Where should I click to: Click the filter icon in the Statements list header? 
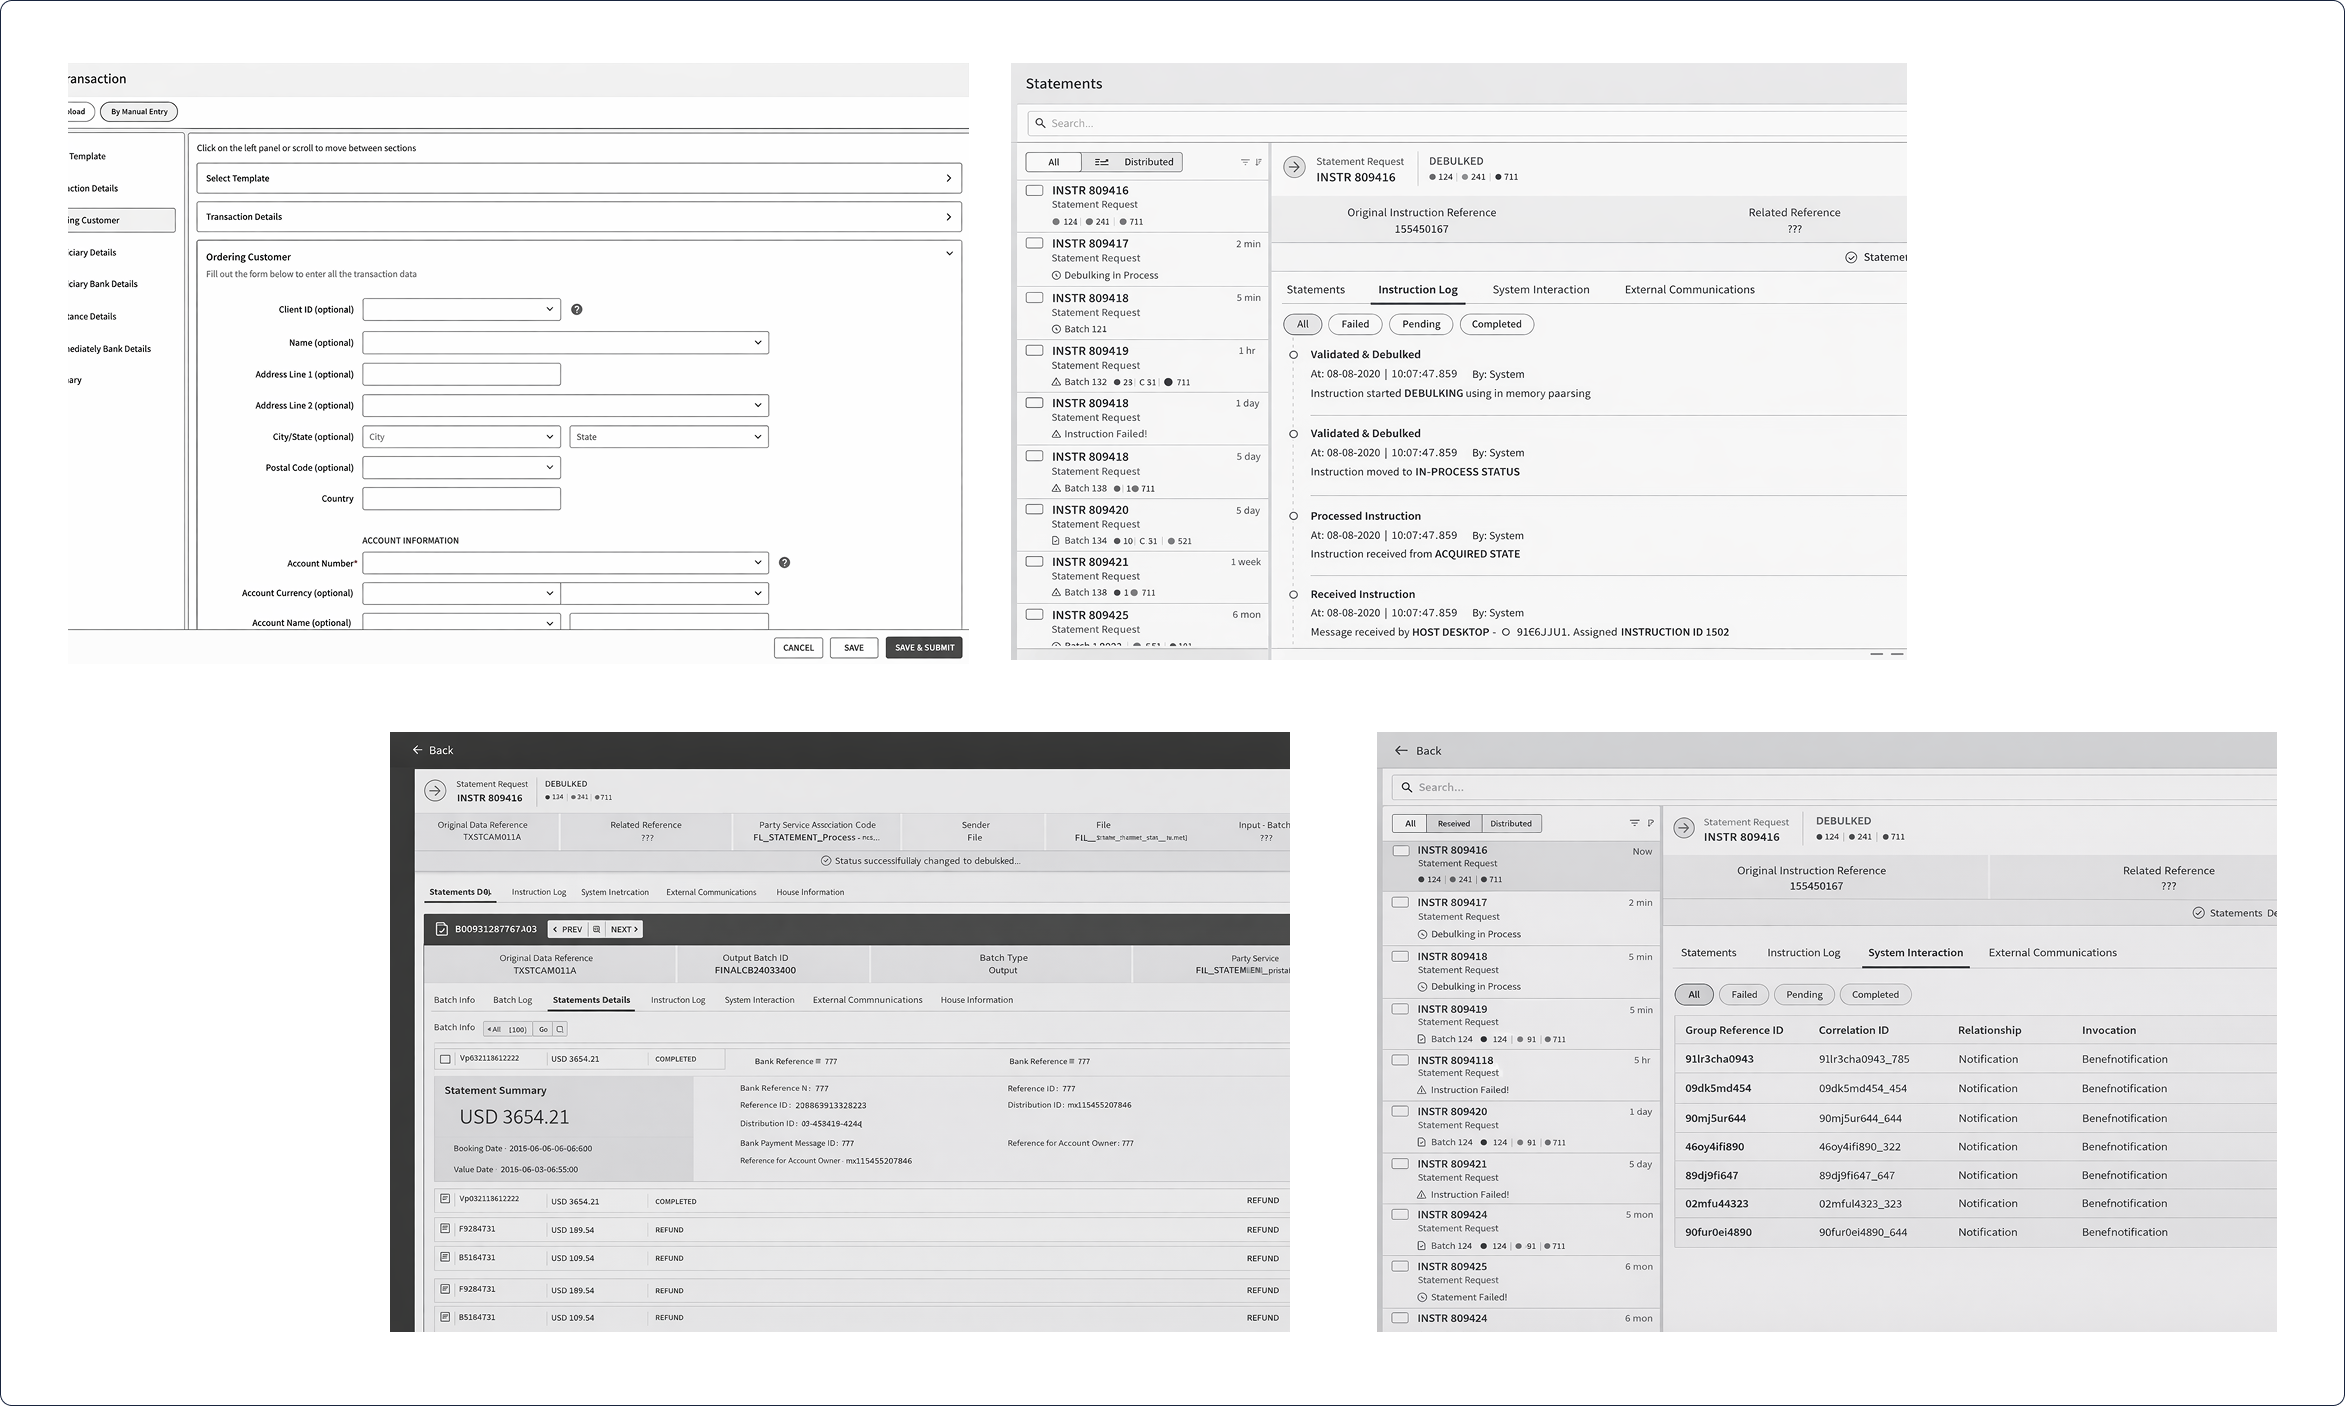(x=1245, y=162)
